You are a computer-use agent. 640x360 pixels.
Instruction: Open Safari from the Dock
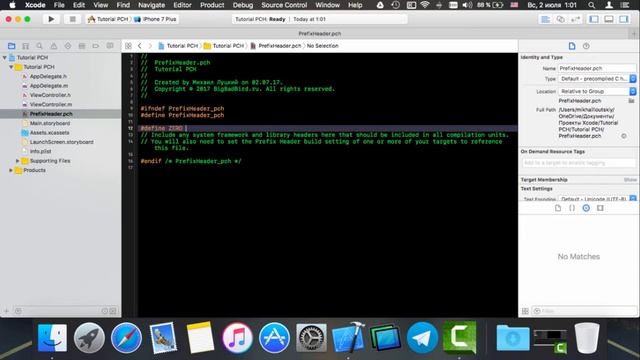tap(126, 338)
